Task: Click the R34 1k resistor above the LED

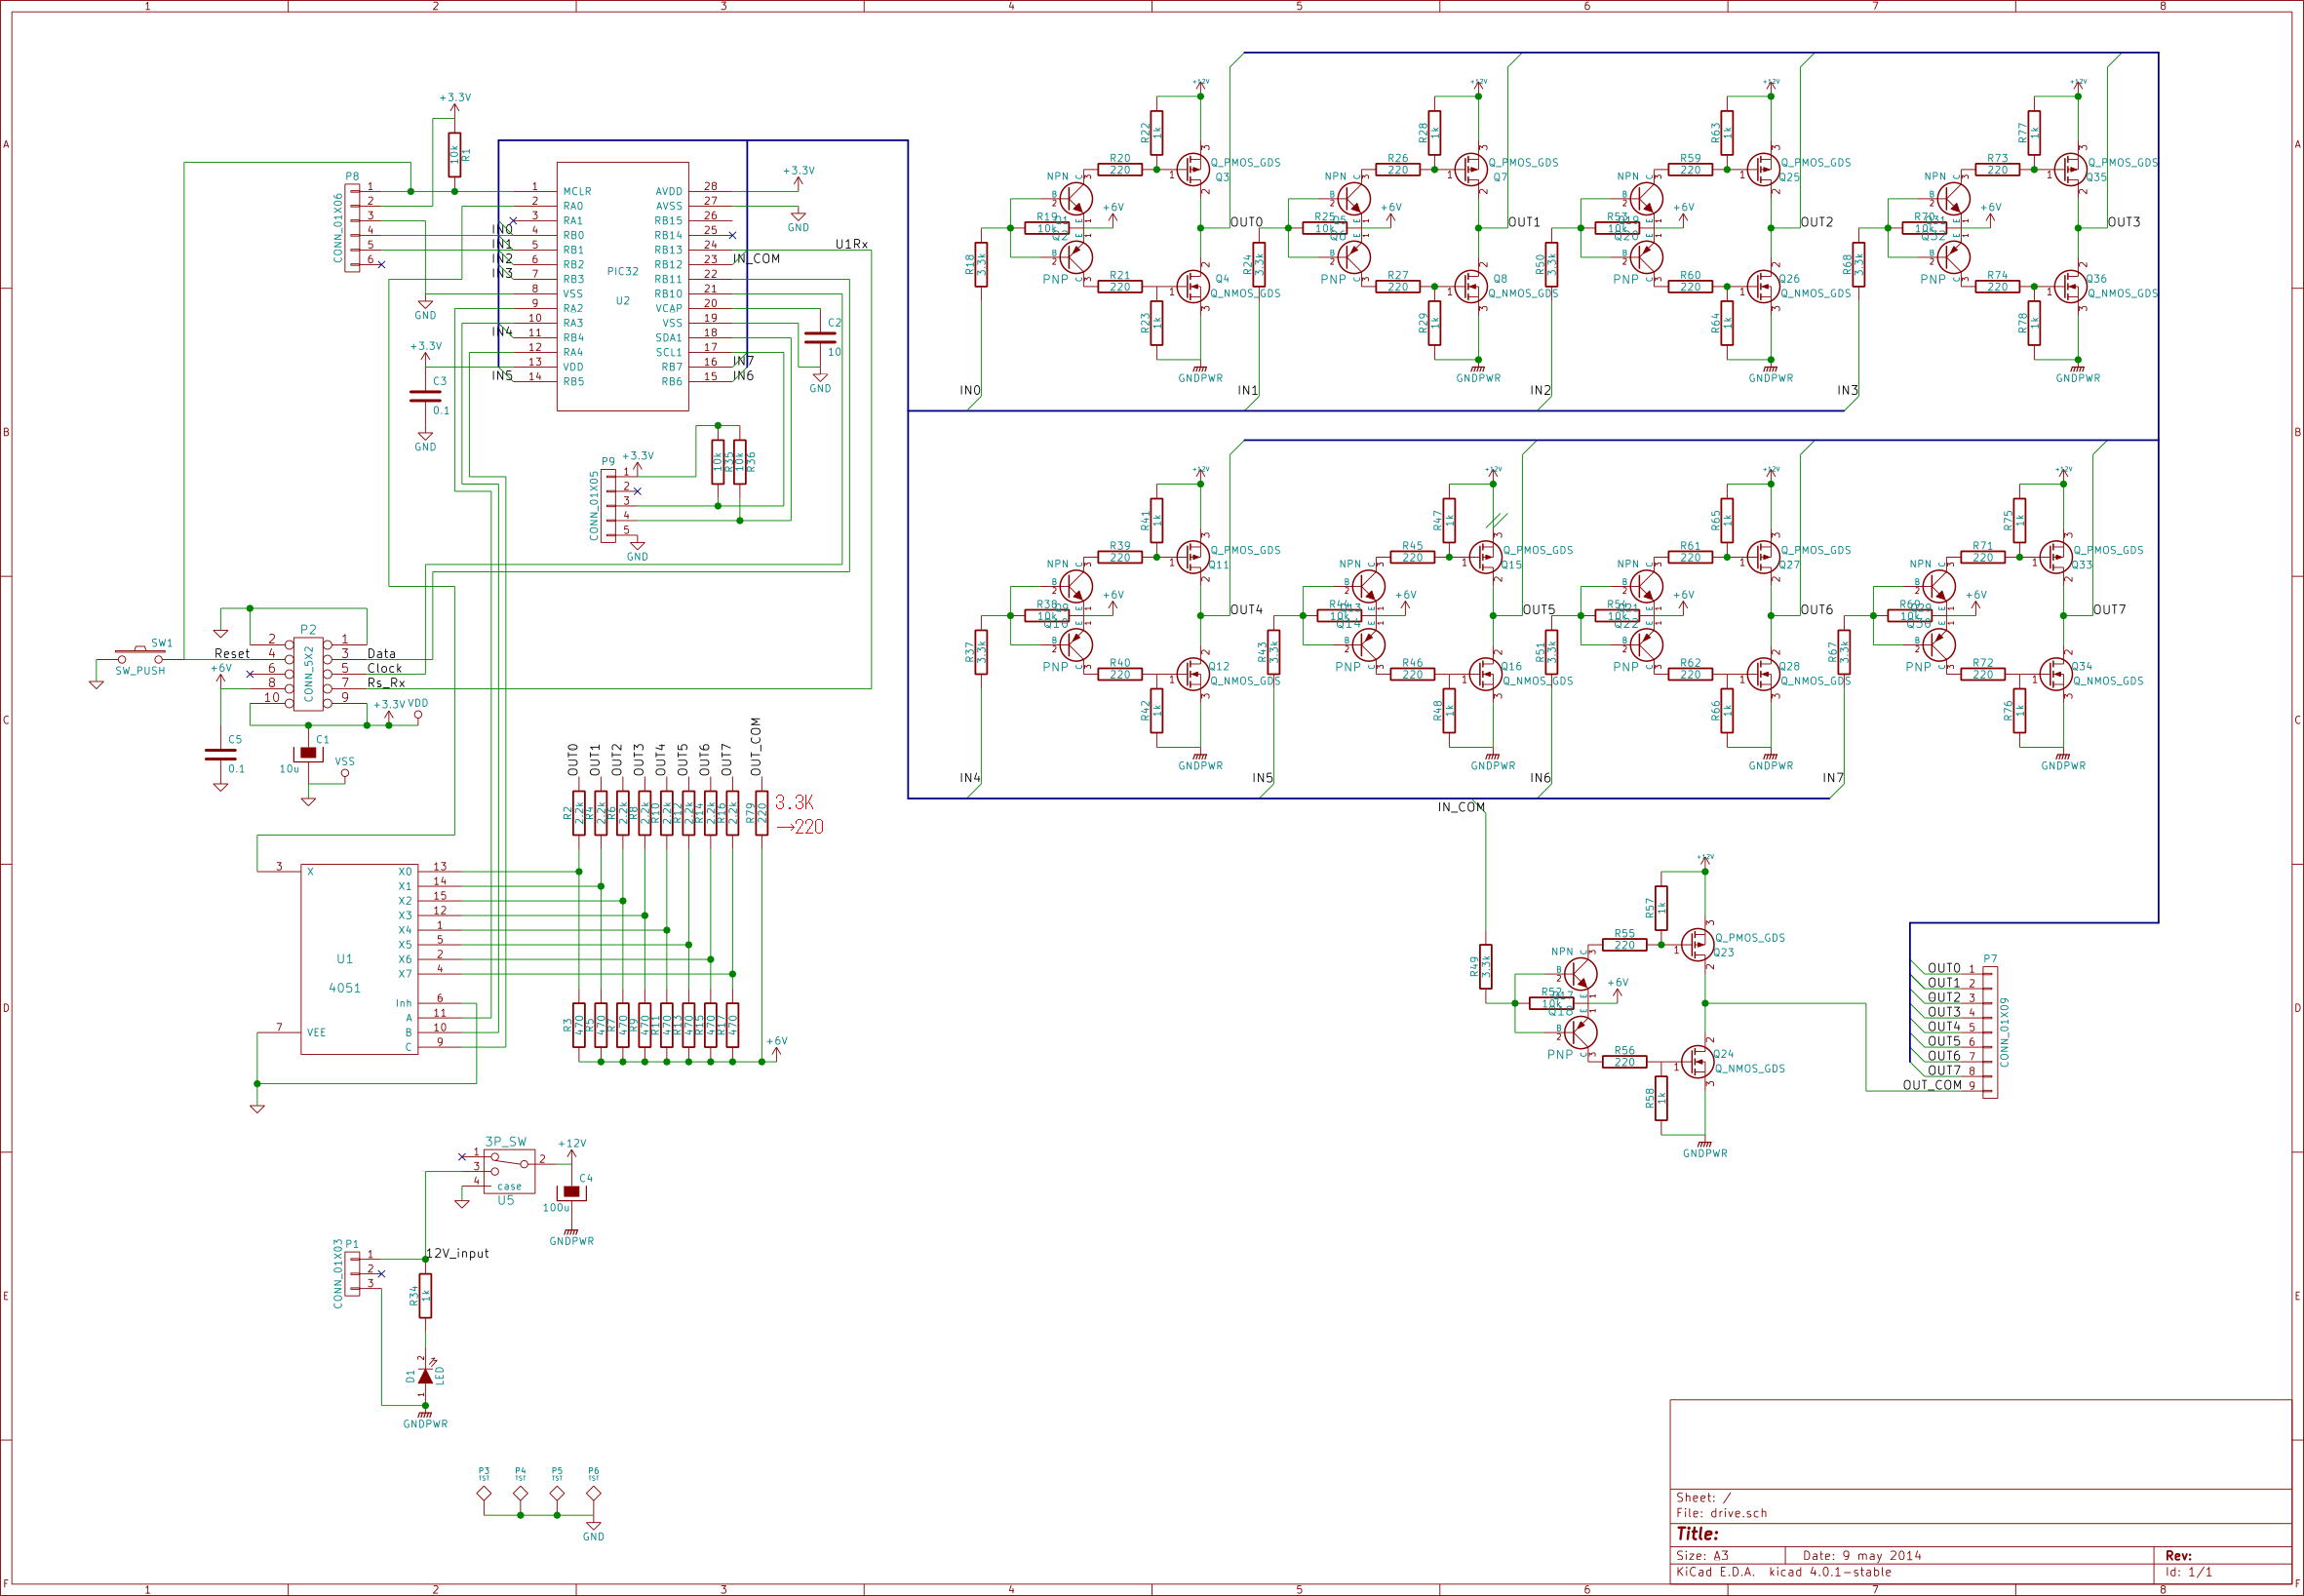Action: (x=425, y=1296)
